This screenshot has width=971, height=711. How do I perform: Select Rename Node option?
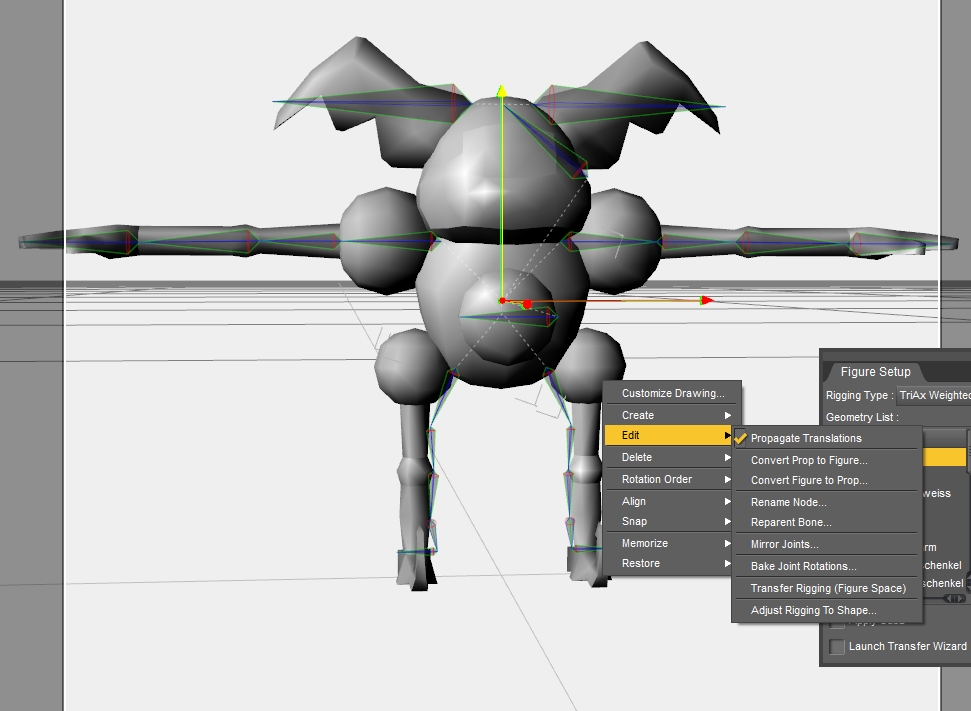coord(827,502)
